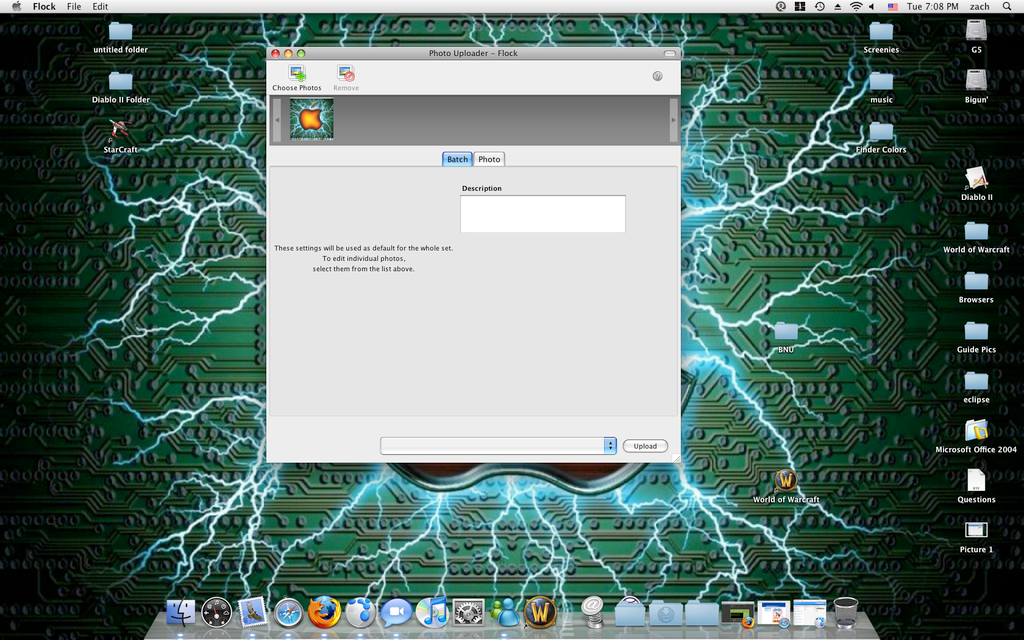Click the volume speaker icon

tap(872, 7)
